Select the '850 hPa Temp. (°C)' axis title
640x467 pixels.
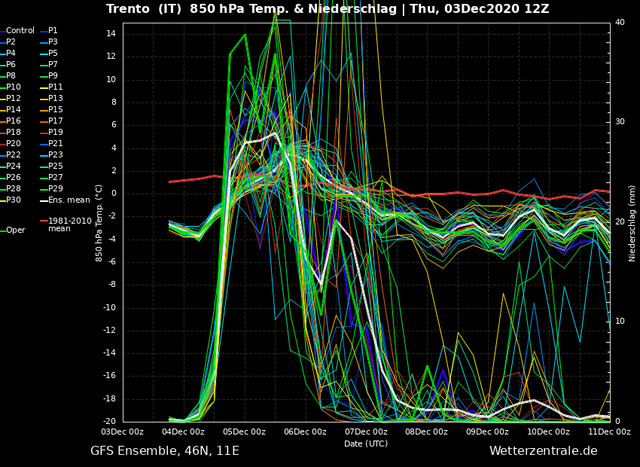(x=99, y=223)
